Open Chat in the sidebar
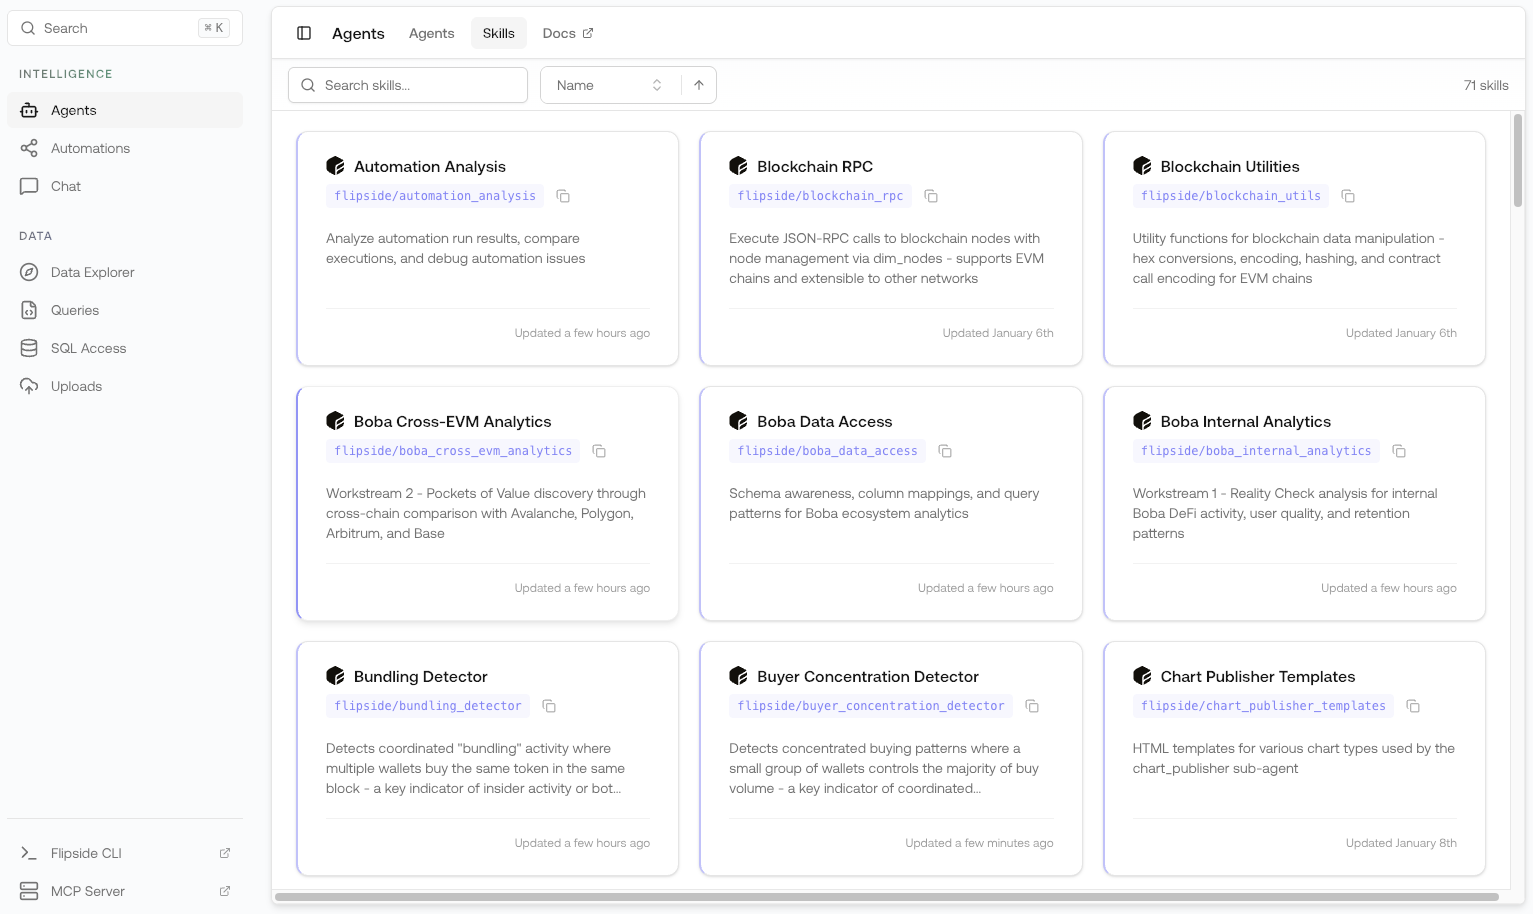The height and width of the screenshot is (914, 1533). (x=125, y=186)
